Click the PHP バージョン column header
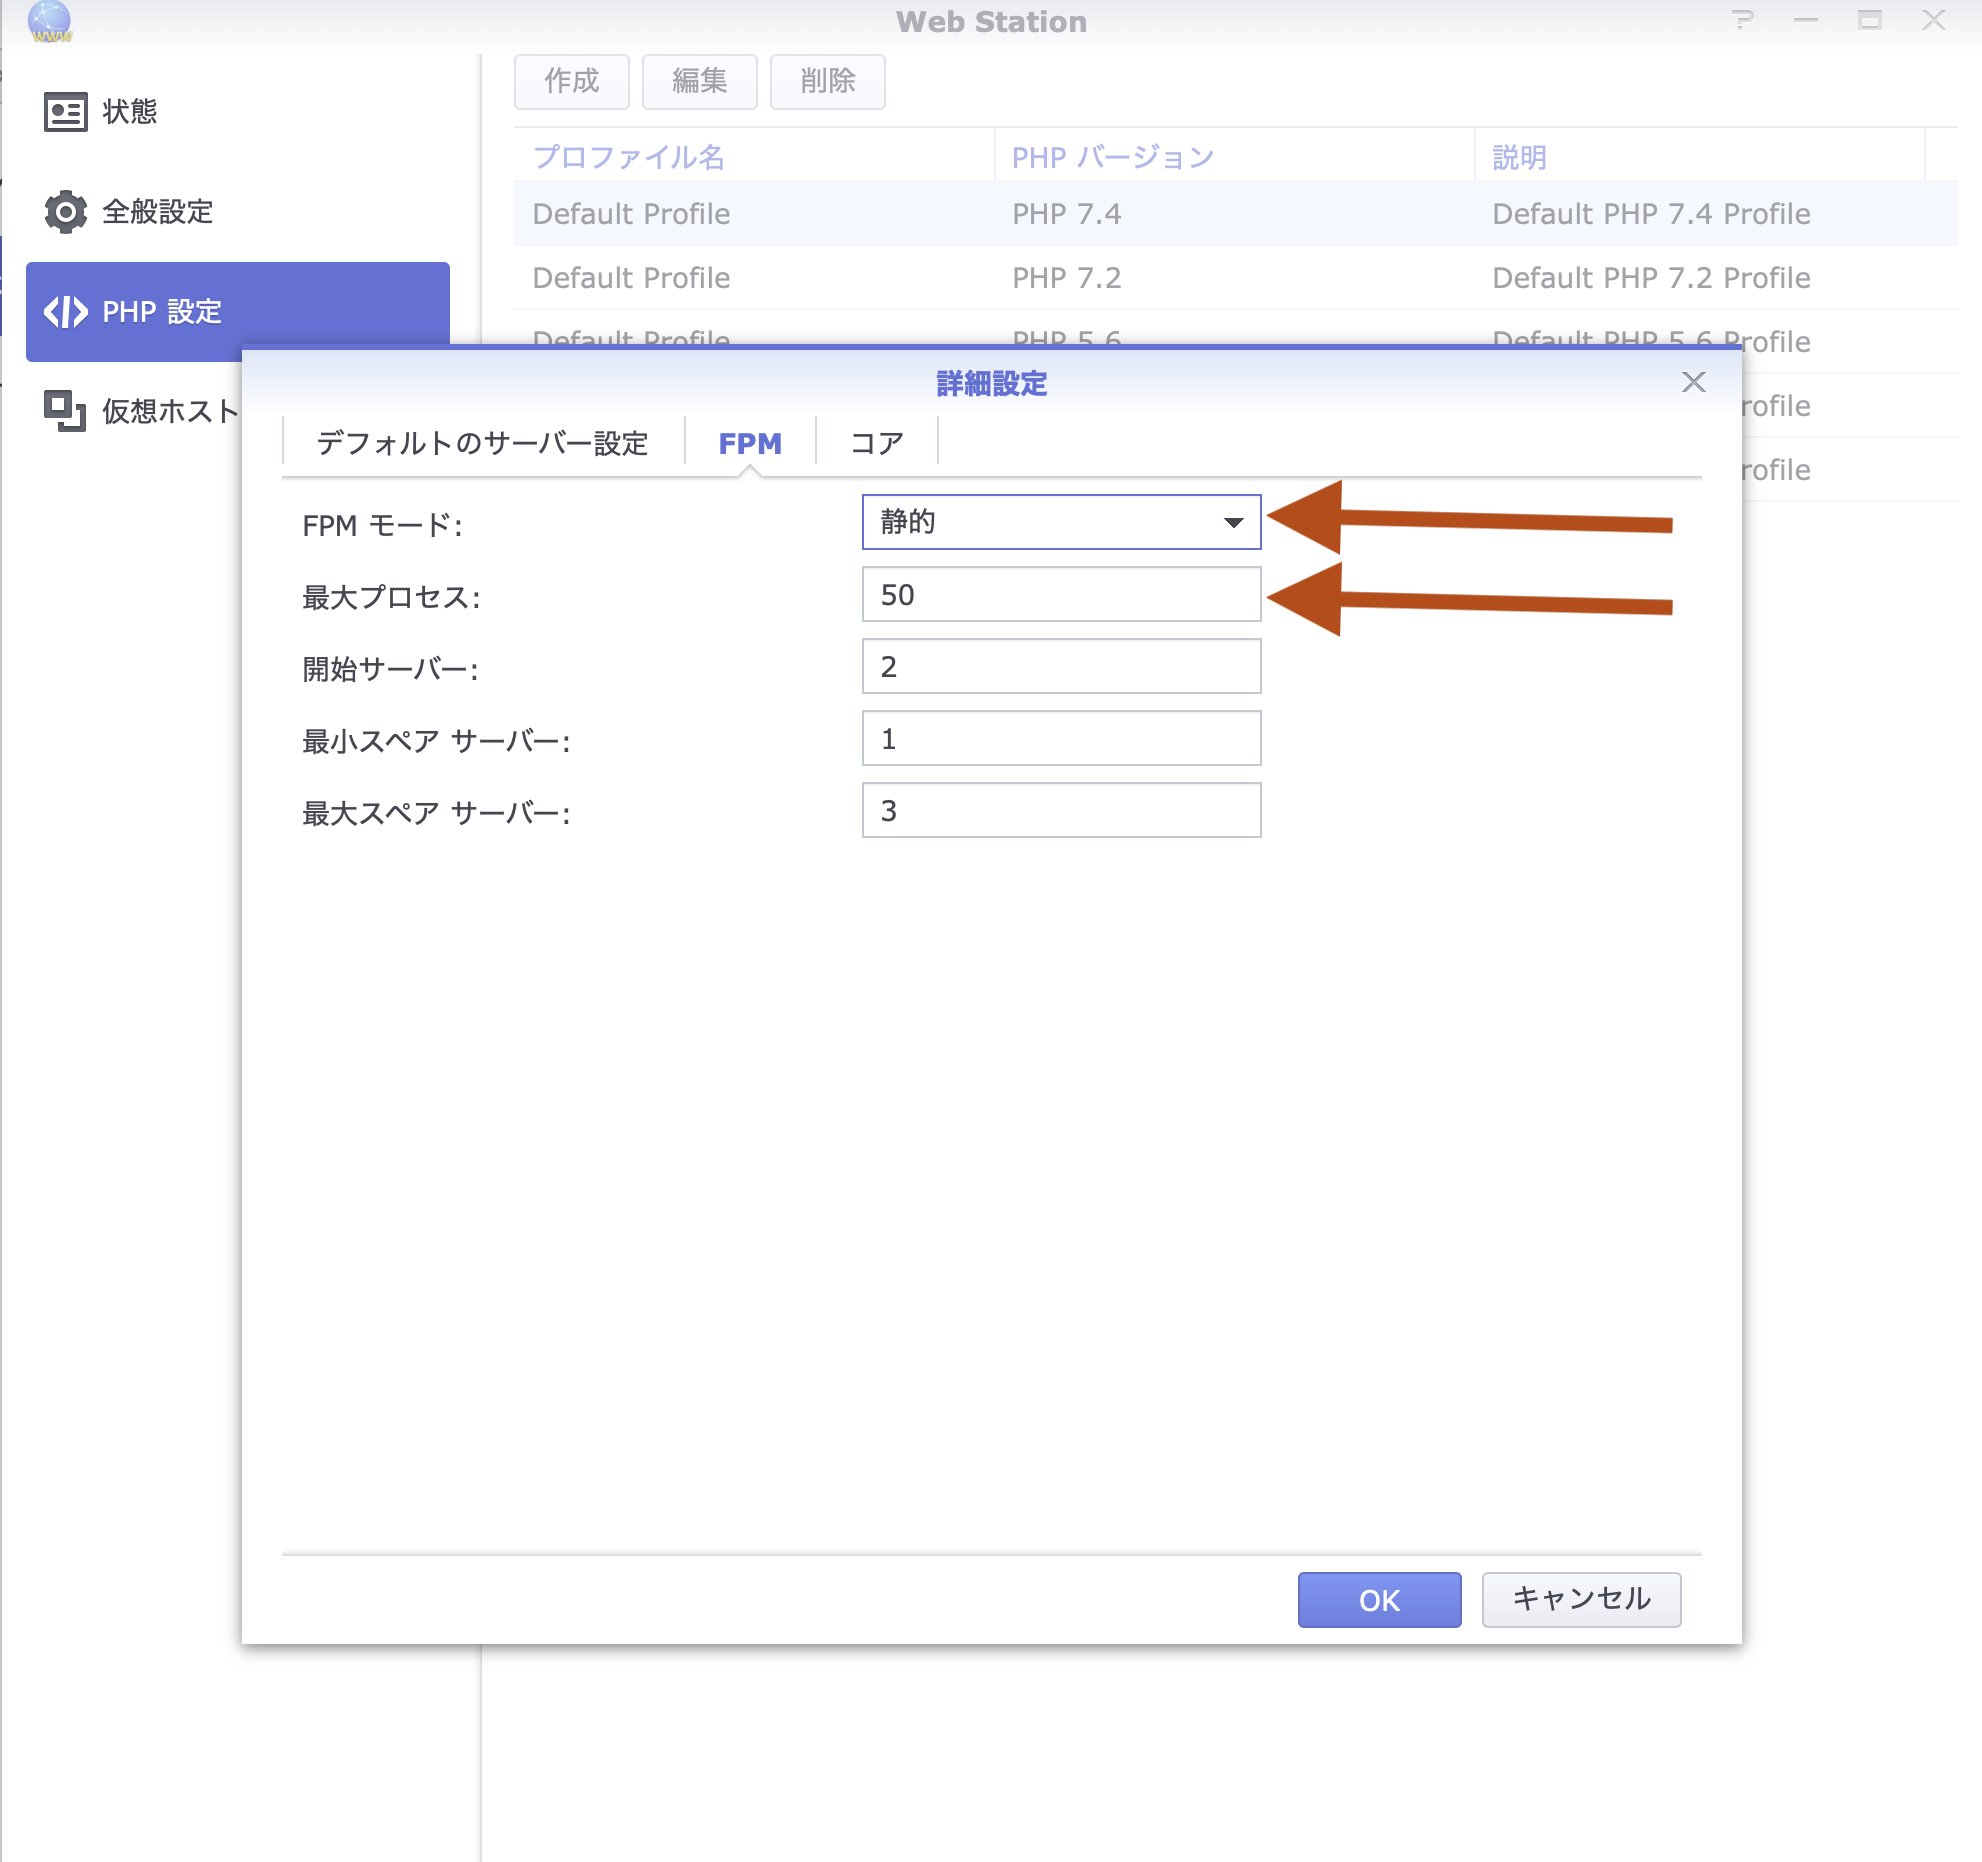Viewport: 1982px width, 1862px height. click(x=1112, y=157)
